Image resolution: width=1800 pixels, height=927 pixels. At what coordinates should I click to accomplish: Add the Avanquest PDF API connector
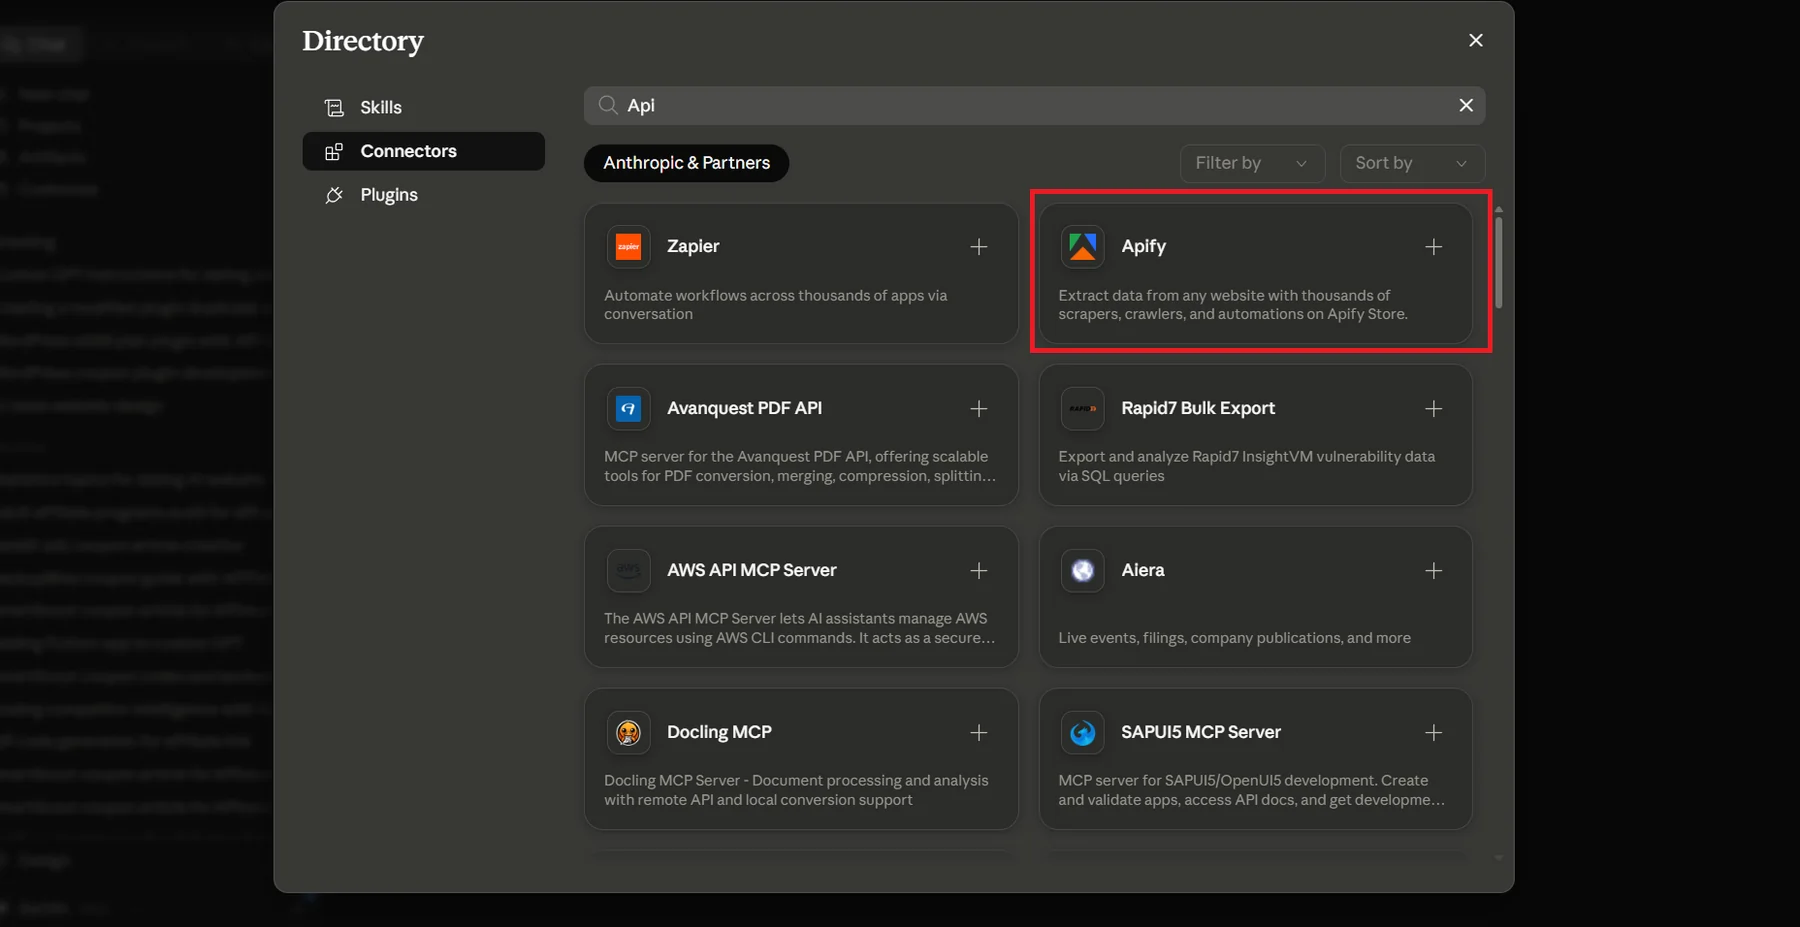coord(979,409)
